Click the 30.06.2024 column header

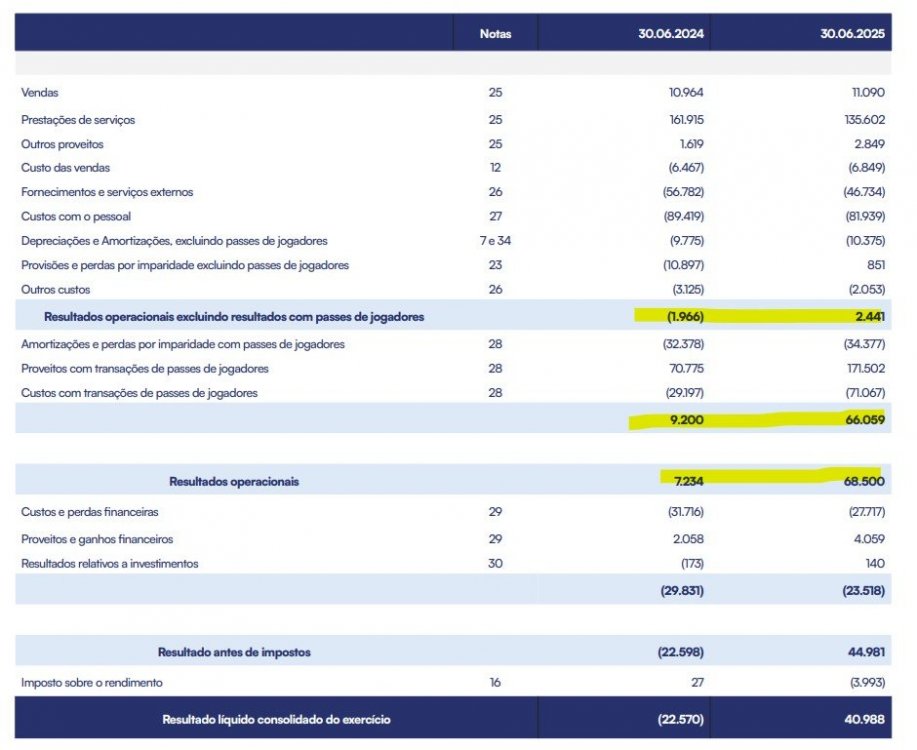671,34
